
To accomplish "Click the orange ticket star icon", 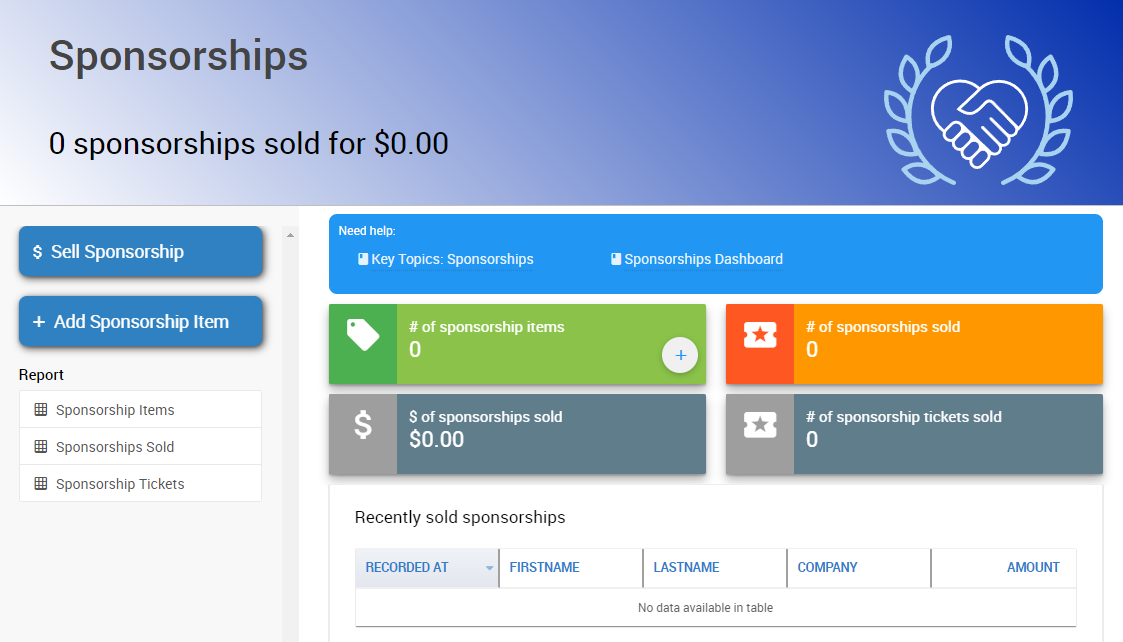I will [760, 335].
